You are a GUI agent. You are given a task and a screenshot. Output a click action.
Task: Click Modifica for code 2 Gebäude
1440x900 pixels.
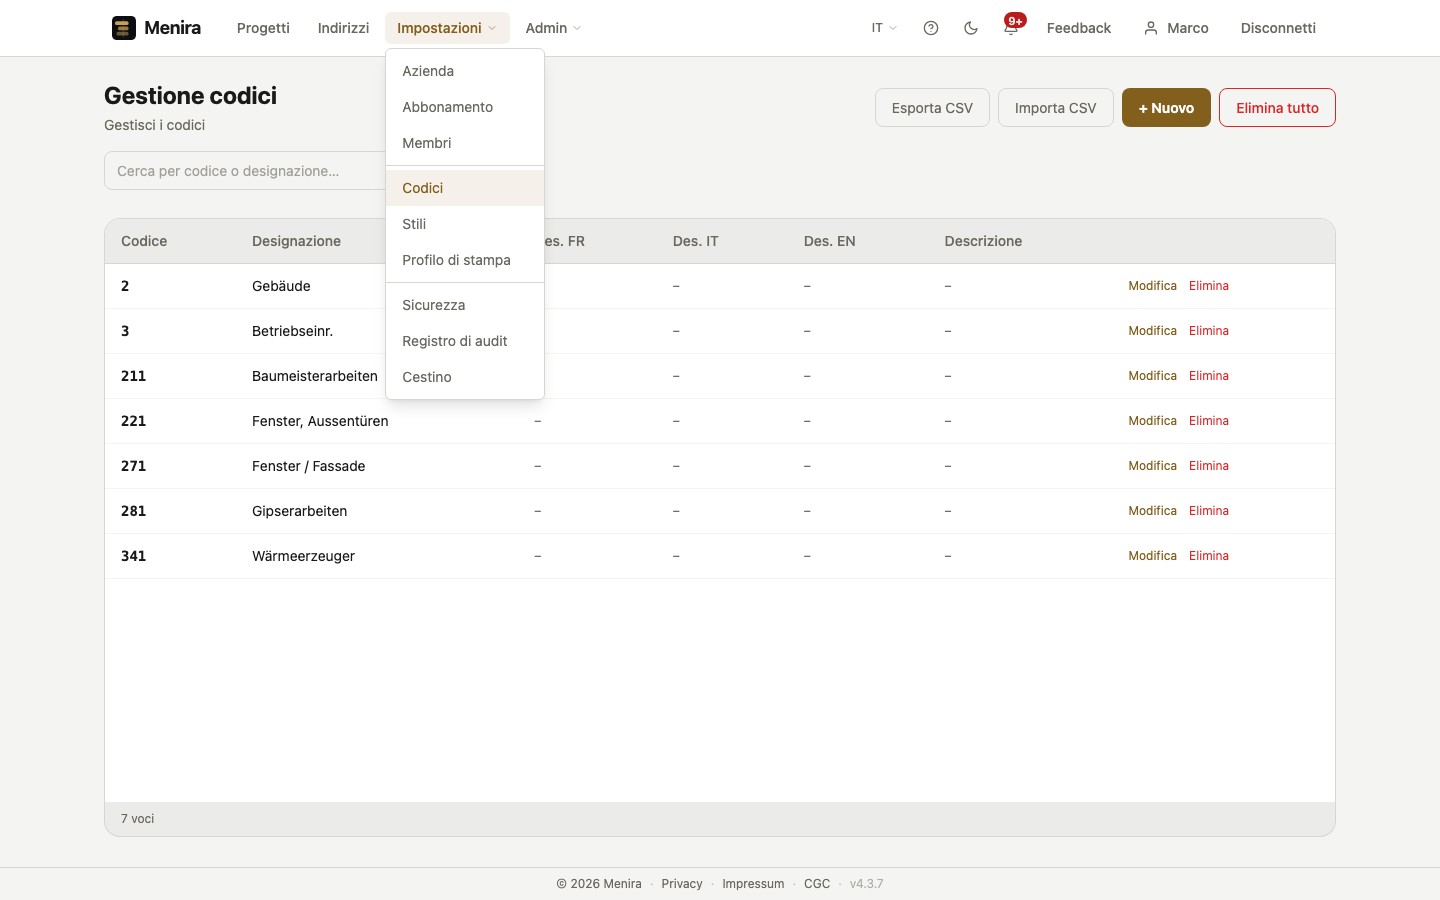[x=1152, y=286]
